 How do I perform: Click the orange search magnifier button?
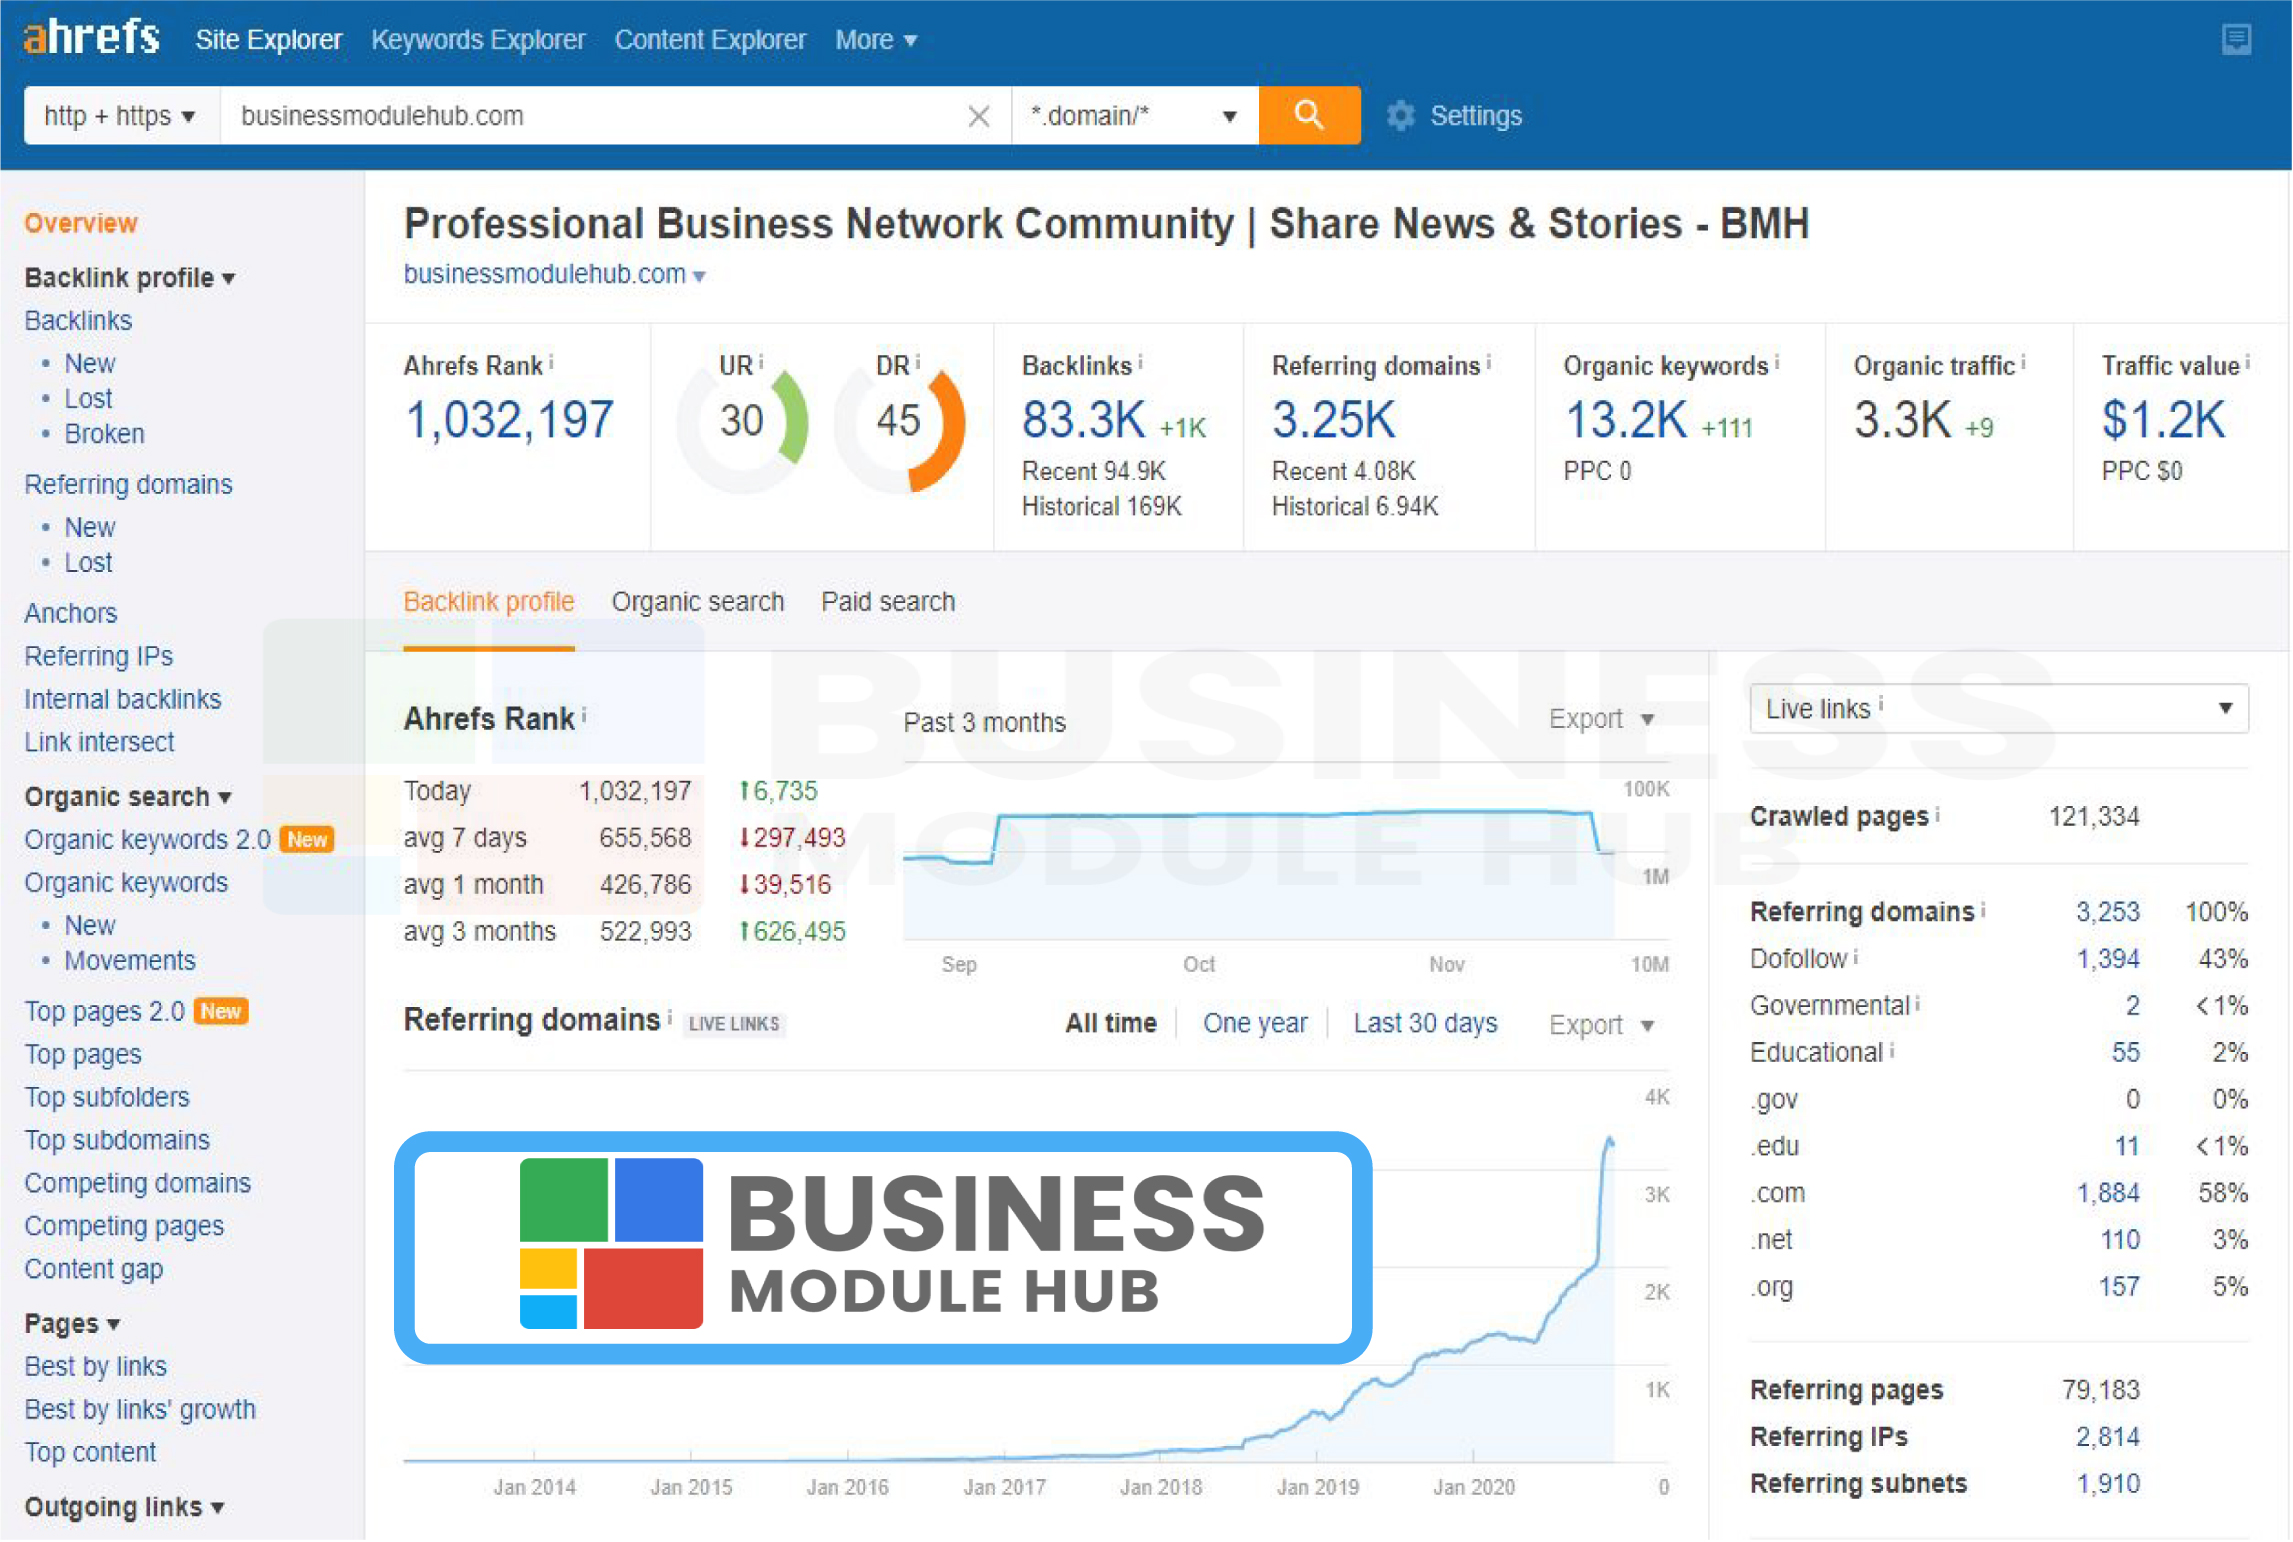point(1308,114)
